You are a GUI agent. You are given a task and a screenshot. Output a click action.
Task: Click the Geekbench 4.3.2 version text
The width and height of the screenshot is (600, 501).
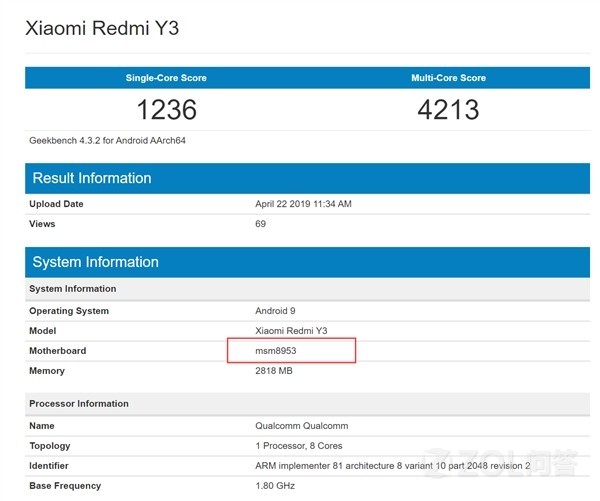coord(107,140)
